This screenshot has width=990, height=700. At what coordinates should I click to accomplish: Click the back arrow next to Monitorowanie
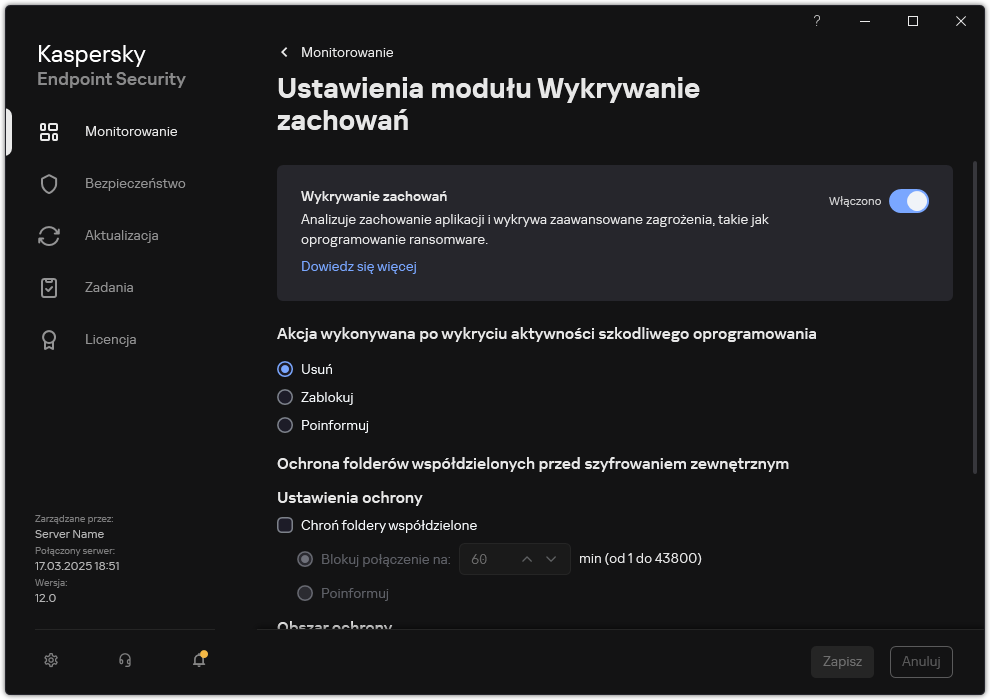284,52
